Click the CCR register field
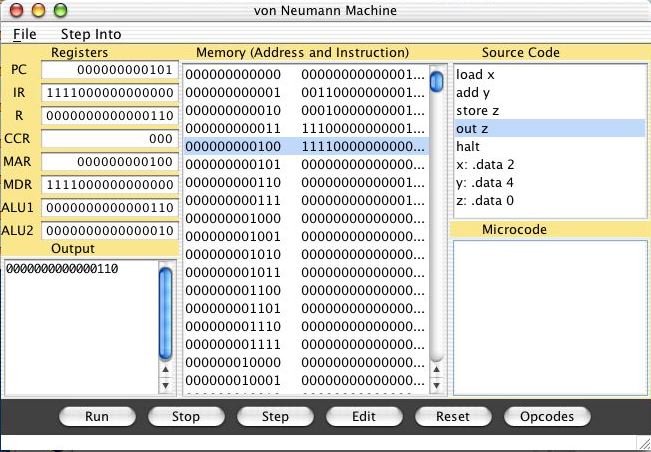The image size is (651, 452). (110, 139)
